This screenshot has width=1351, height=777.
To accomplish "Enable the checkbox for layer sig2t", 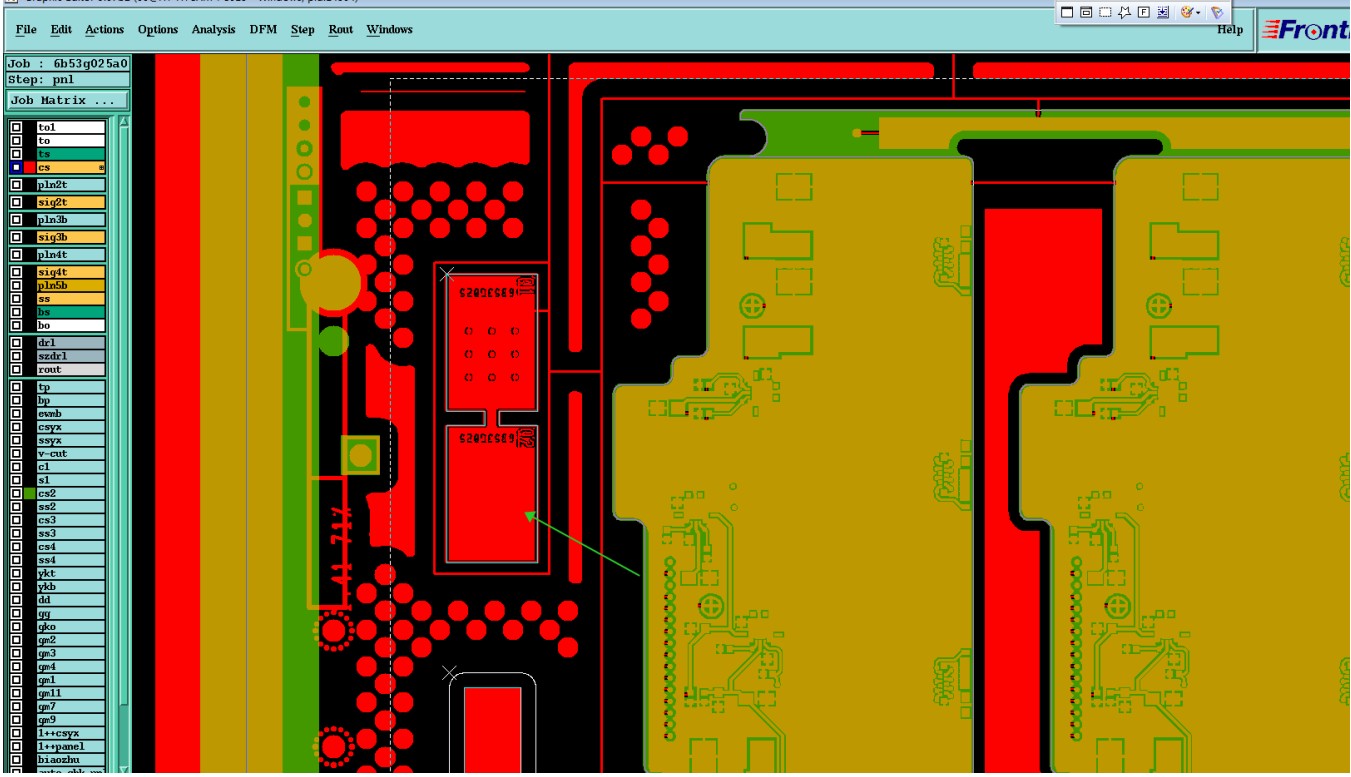I will click(16, 202).
